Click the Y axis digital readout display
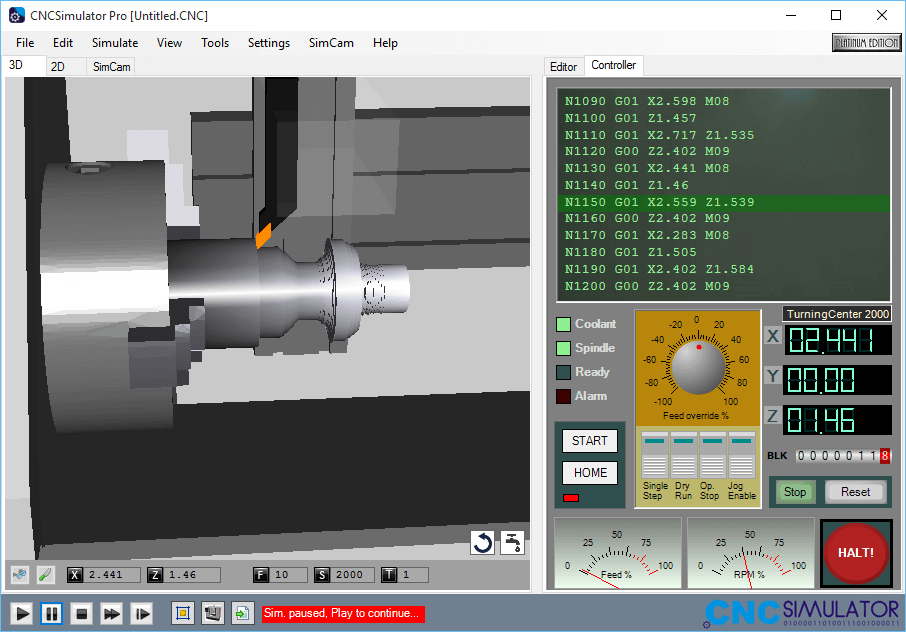Viewport: 906px width, 632px height. (x=837, y=380)
